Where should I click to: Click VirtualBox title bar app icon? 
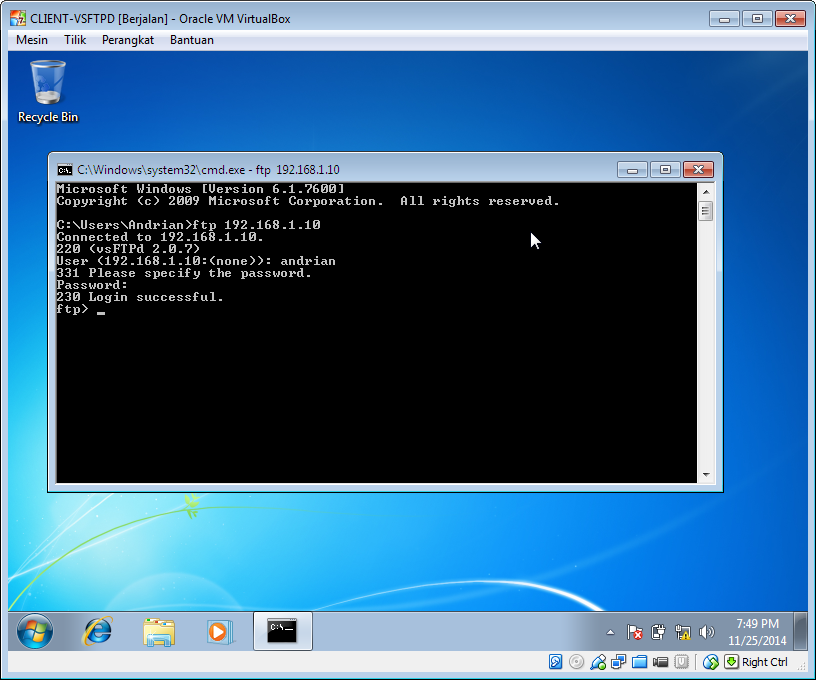point(18,19)
